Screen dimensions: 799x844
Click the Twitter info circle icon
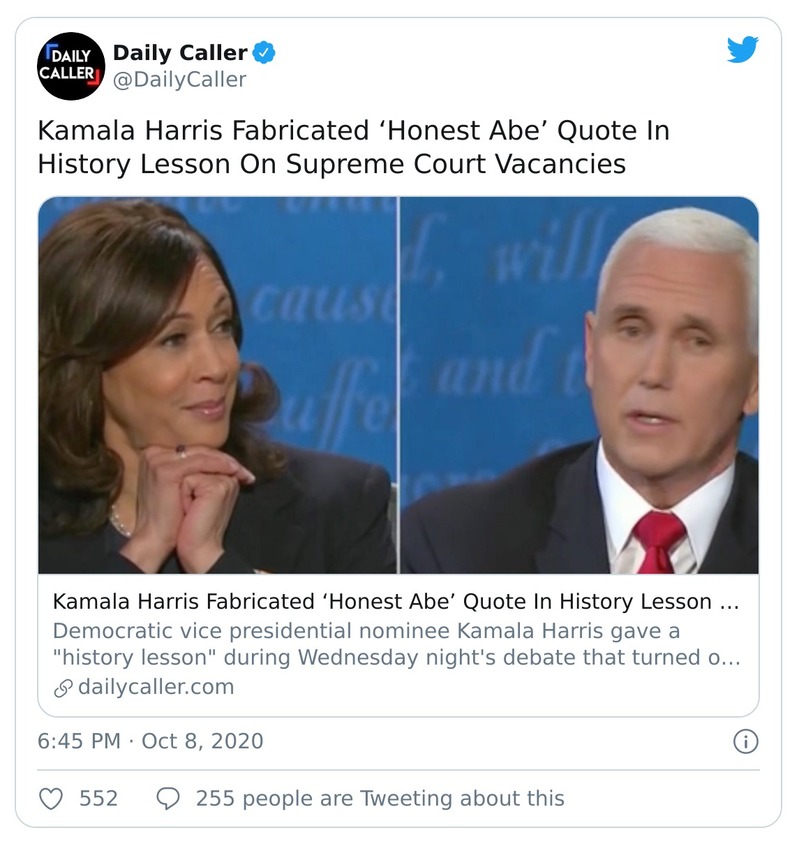745,741
